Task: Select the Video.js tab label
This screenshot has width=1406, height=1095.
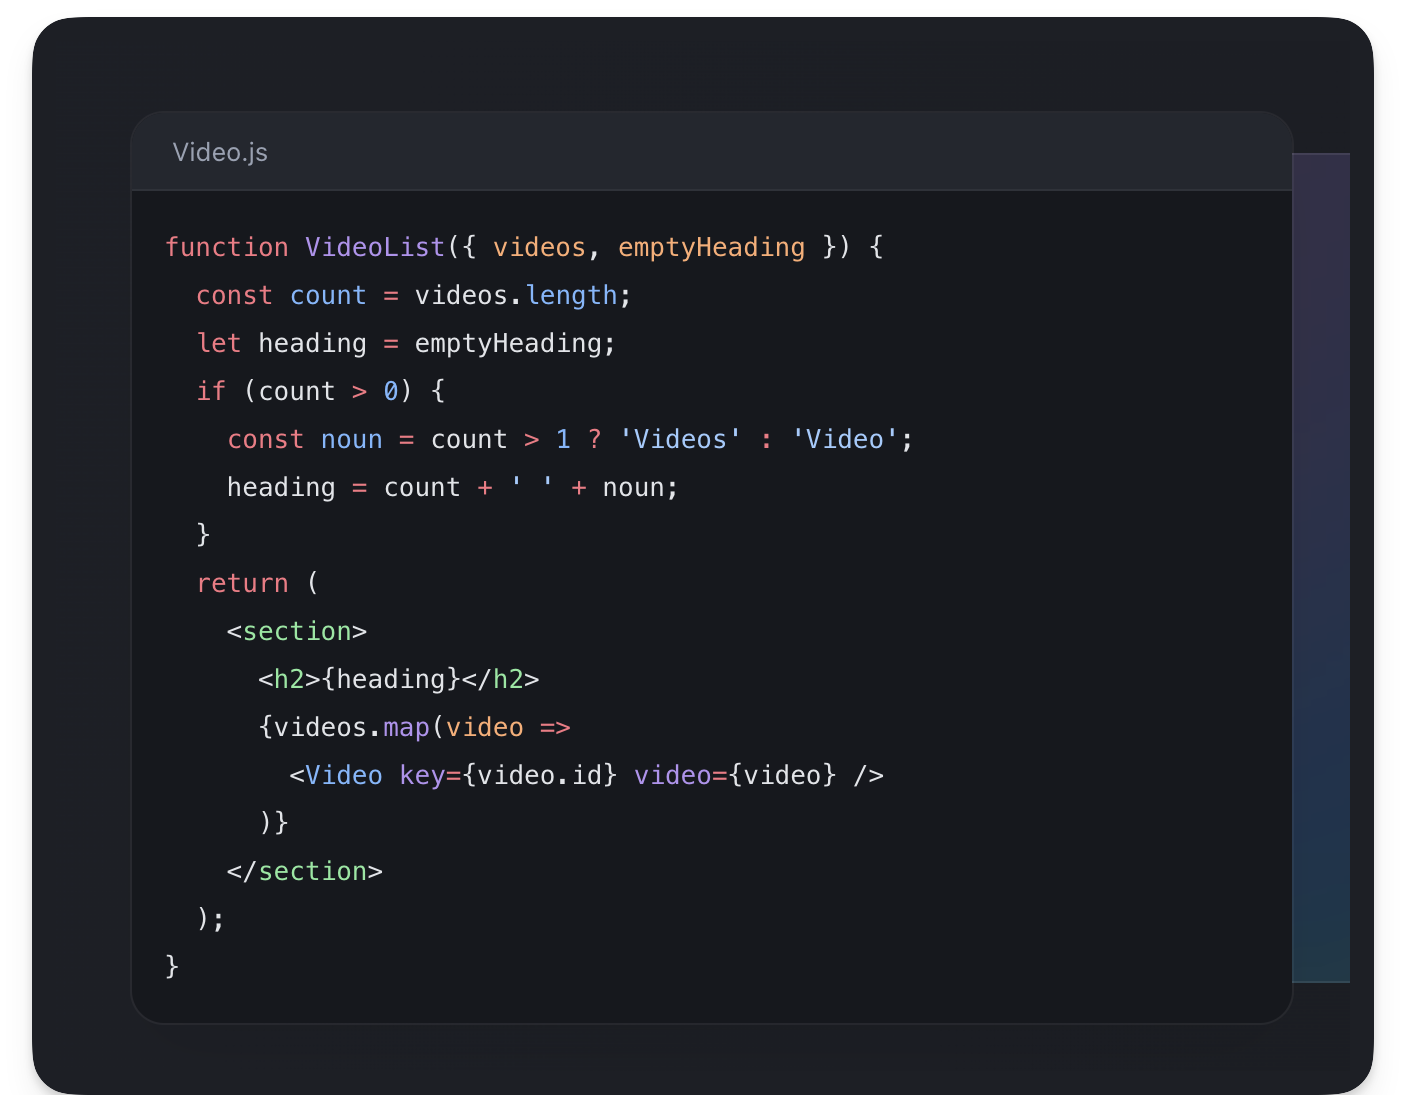Action: [220, 152]
